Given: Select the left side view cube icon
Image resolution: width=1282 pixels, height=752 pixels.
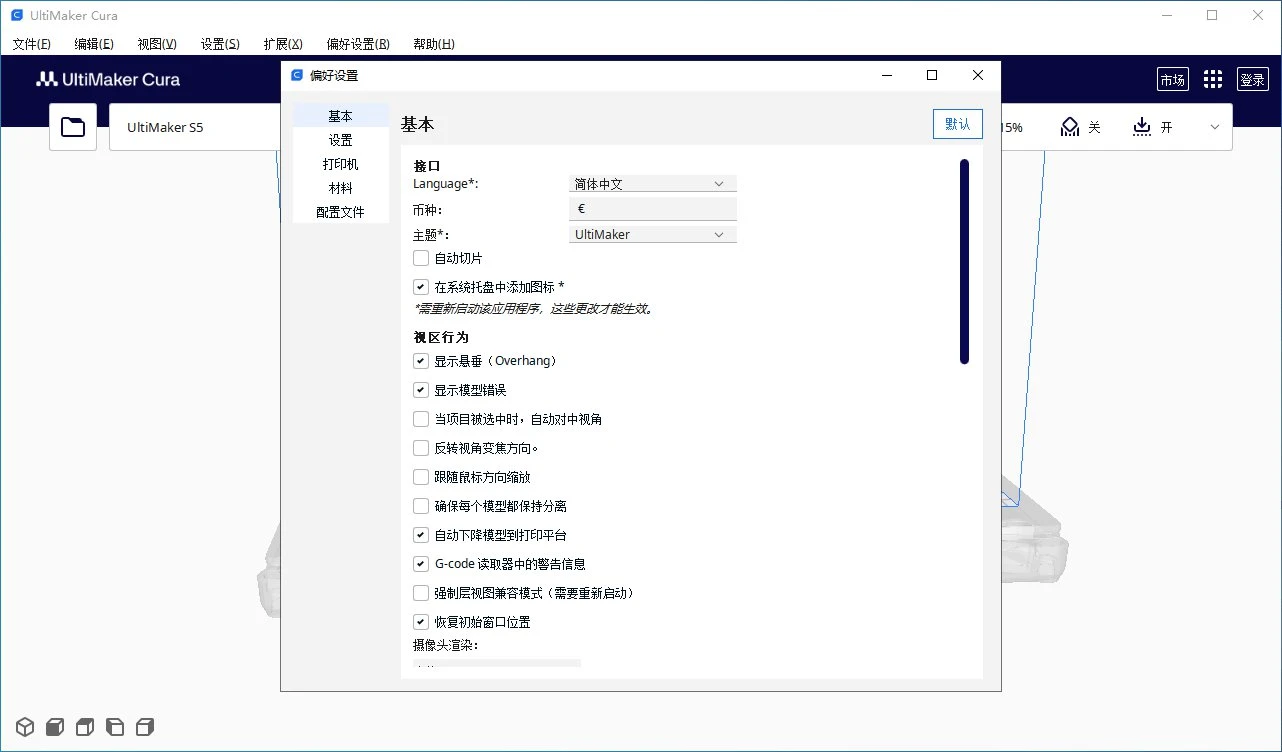Looking at the screenshot, I should click(x=115, y=726).
